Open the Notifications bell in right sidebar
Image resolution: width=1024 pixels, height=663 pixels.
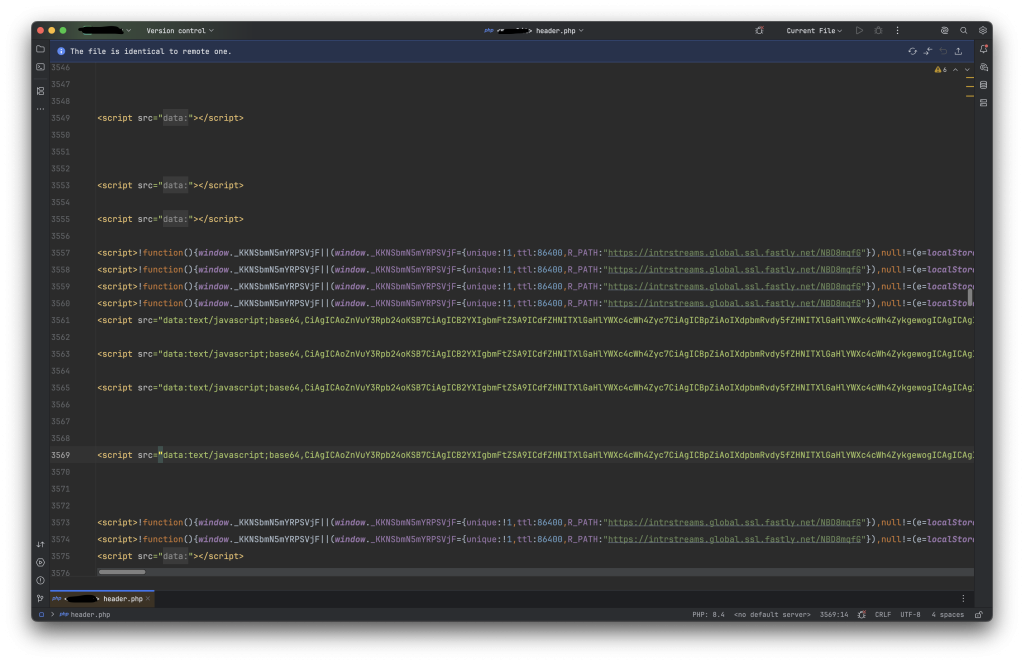984,49
